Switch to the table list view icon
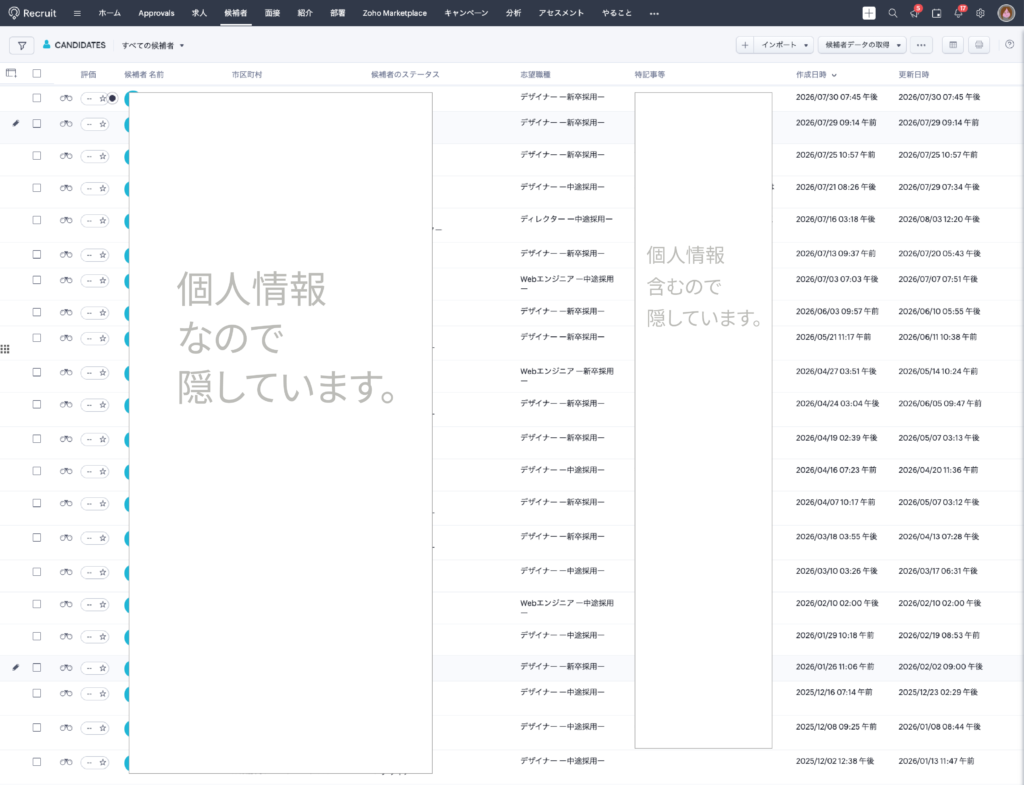 pyautogui.click(x=953, y=45)
